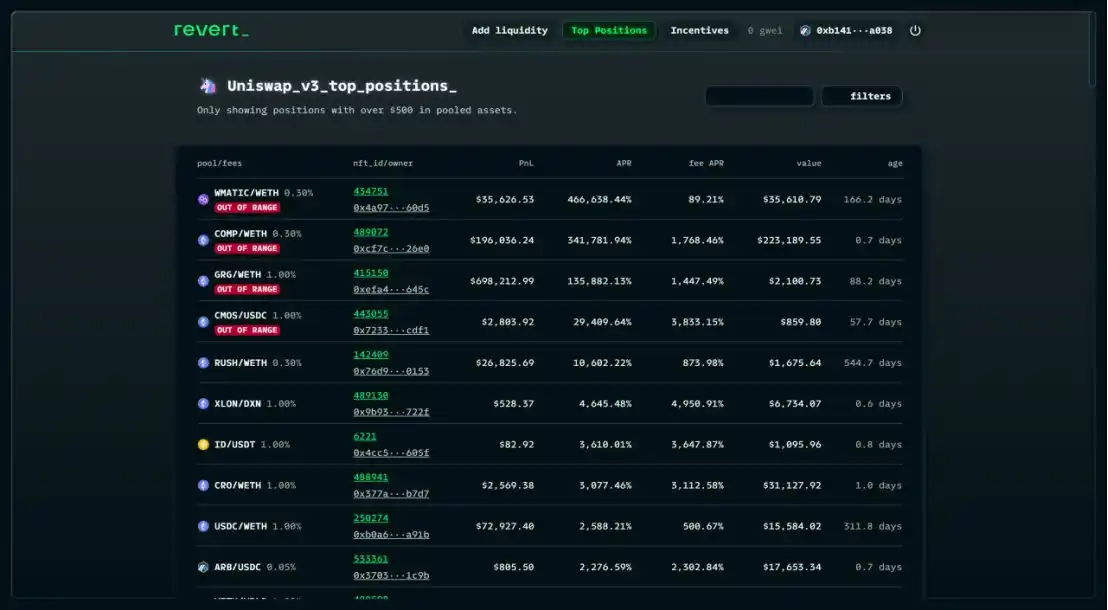Viewport: 1108px width, 610px height.
Task: Open owner address 0x4a97···60d5
Action: (391, 208)
